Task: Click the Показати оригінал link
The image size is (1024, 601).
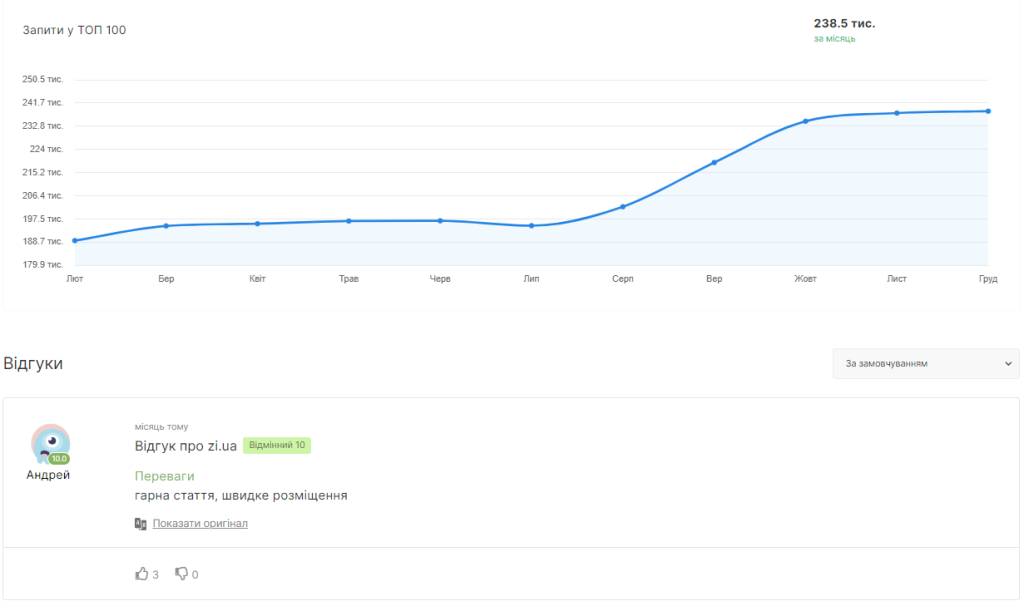Action: [200, 523]
